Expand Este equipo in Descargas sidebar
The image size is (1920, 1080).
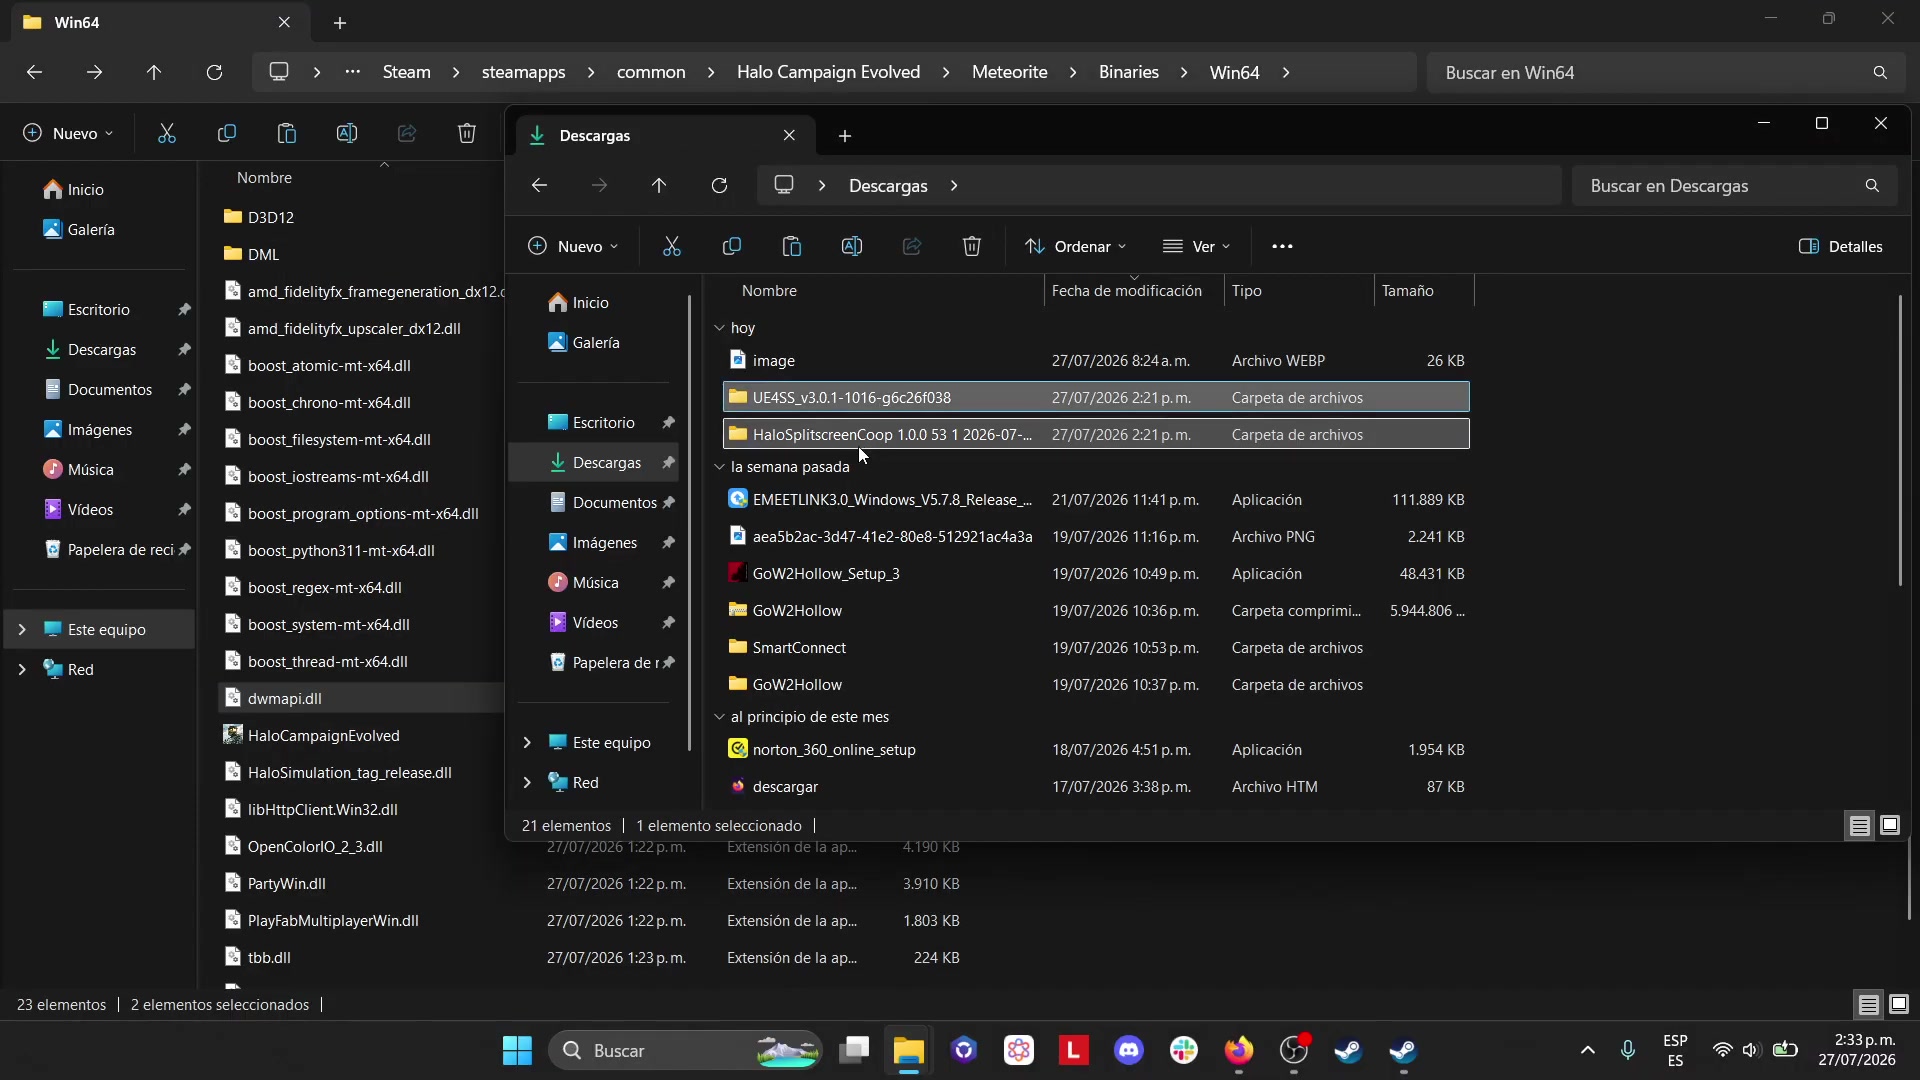pos(527,742)
